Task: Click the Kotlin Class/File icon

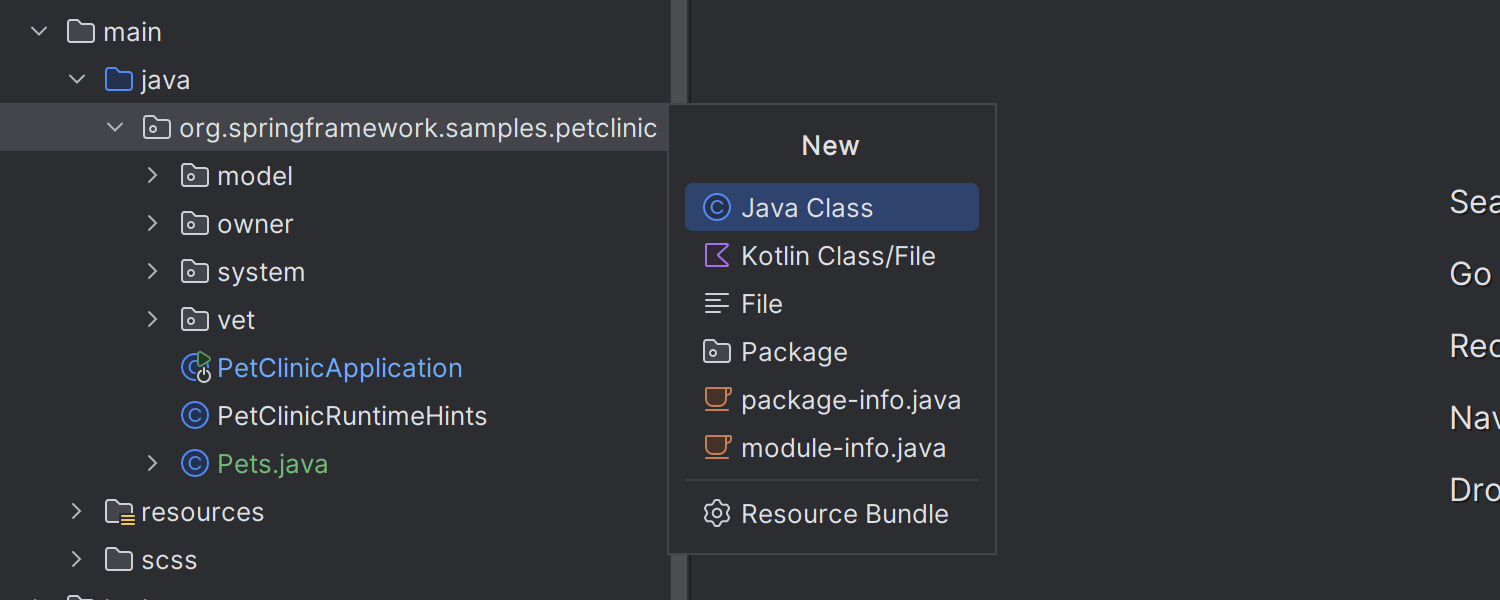Action: click(717, 255)
